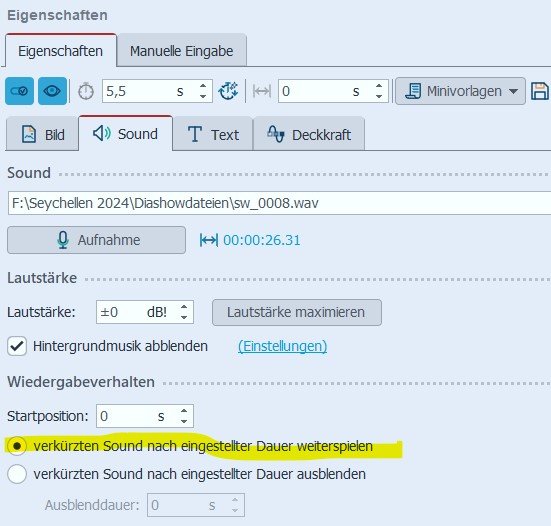Click the clock with arrows adjust-duration icon

(228, 91)
